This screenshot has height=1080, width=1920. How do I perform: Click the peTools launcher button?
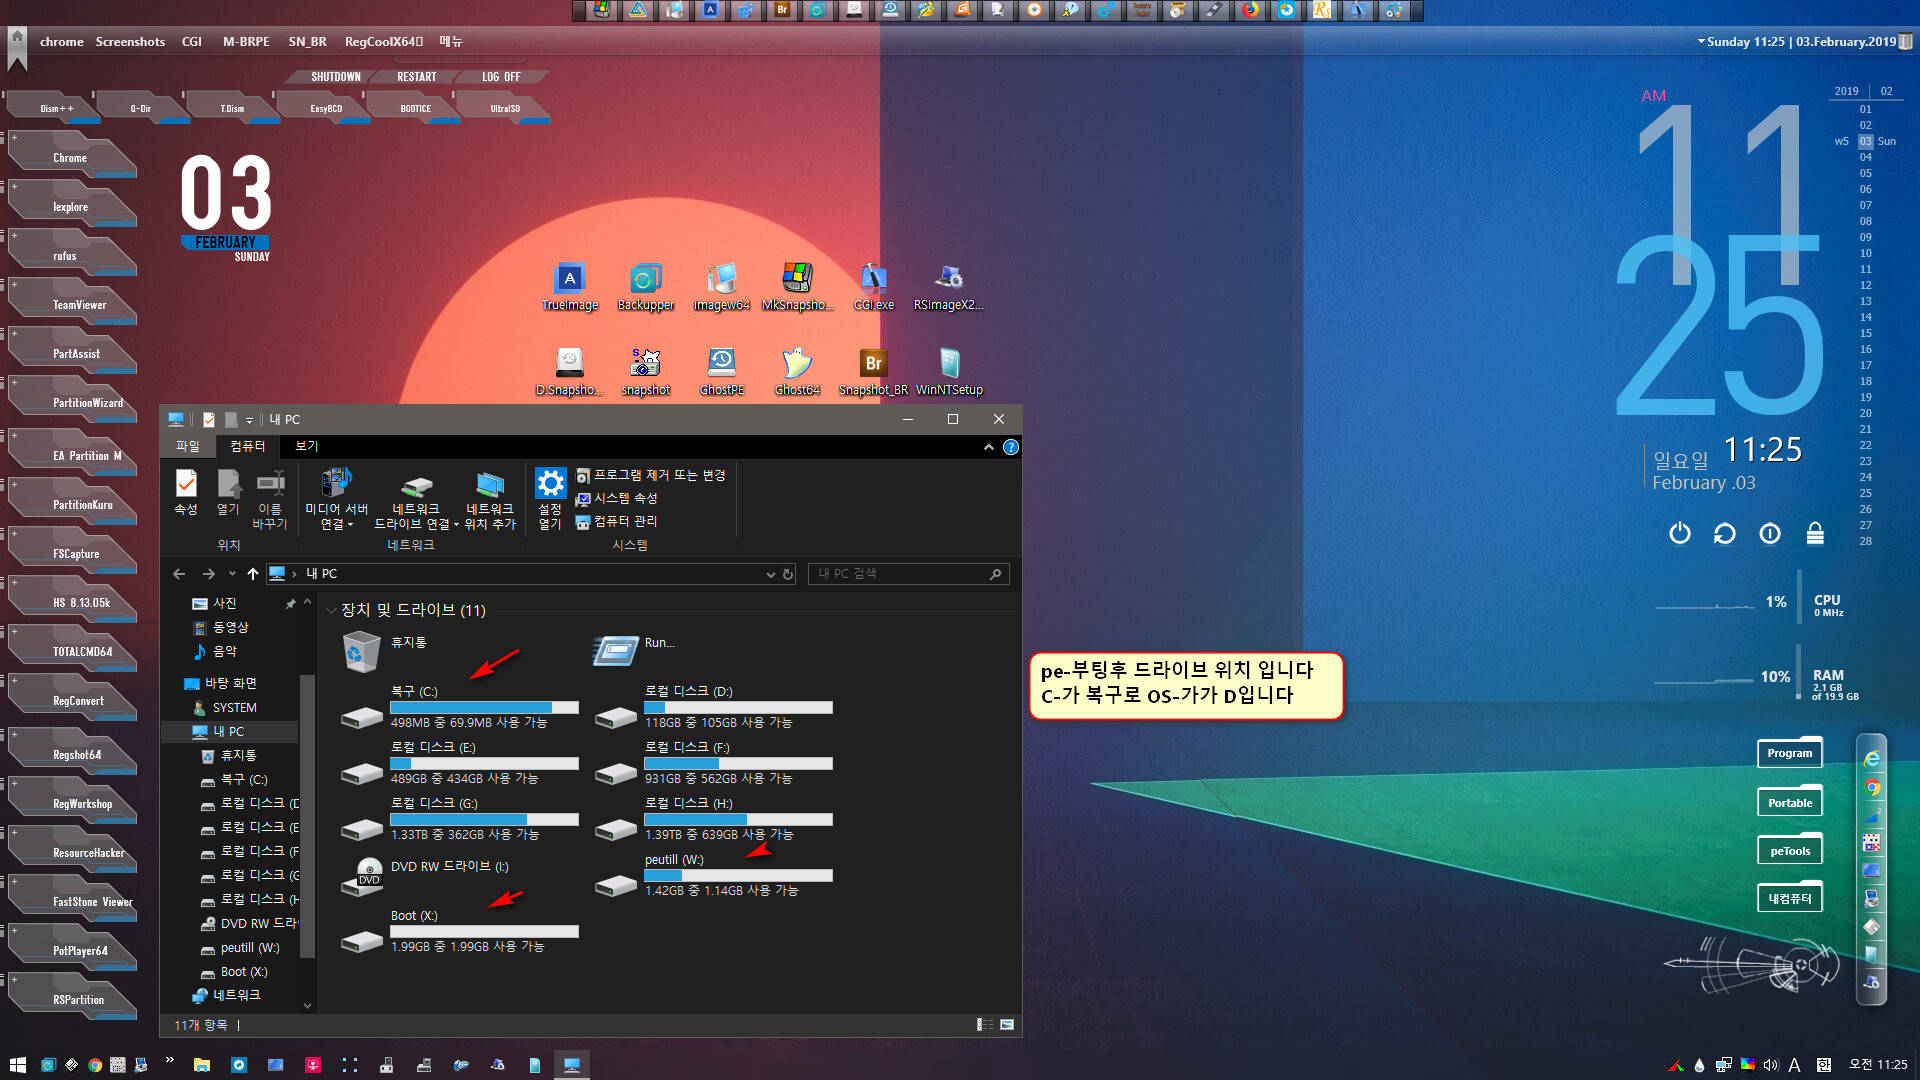coord(1789,851)
